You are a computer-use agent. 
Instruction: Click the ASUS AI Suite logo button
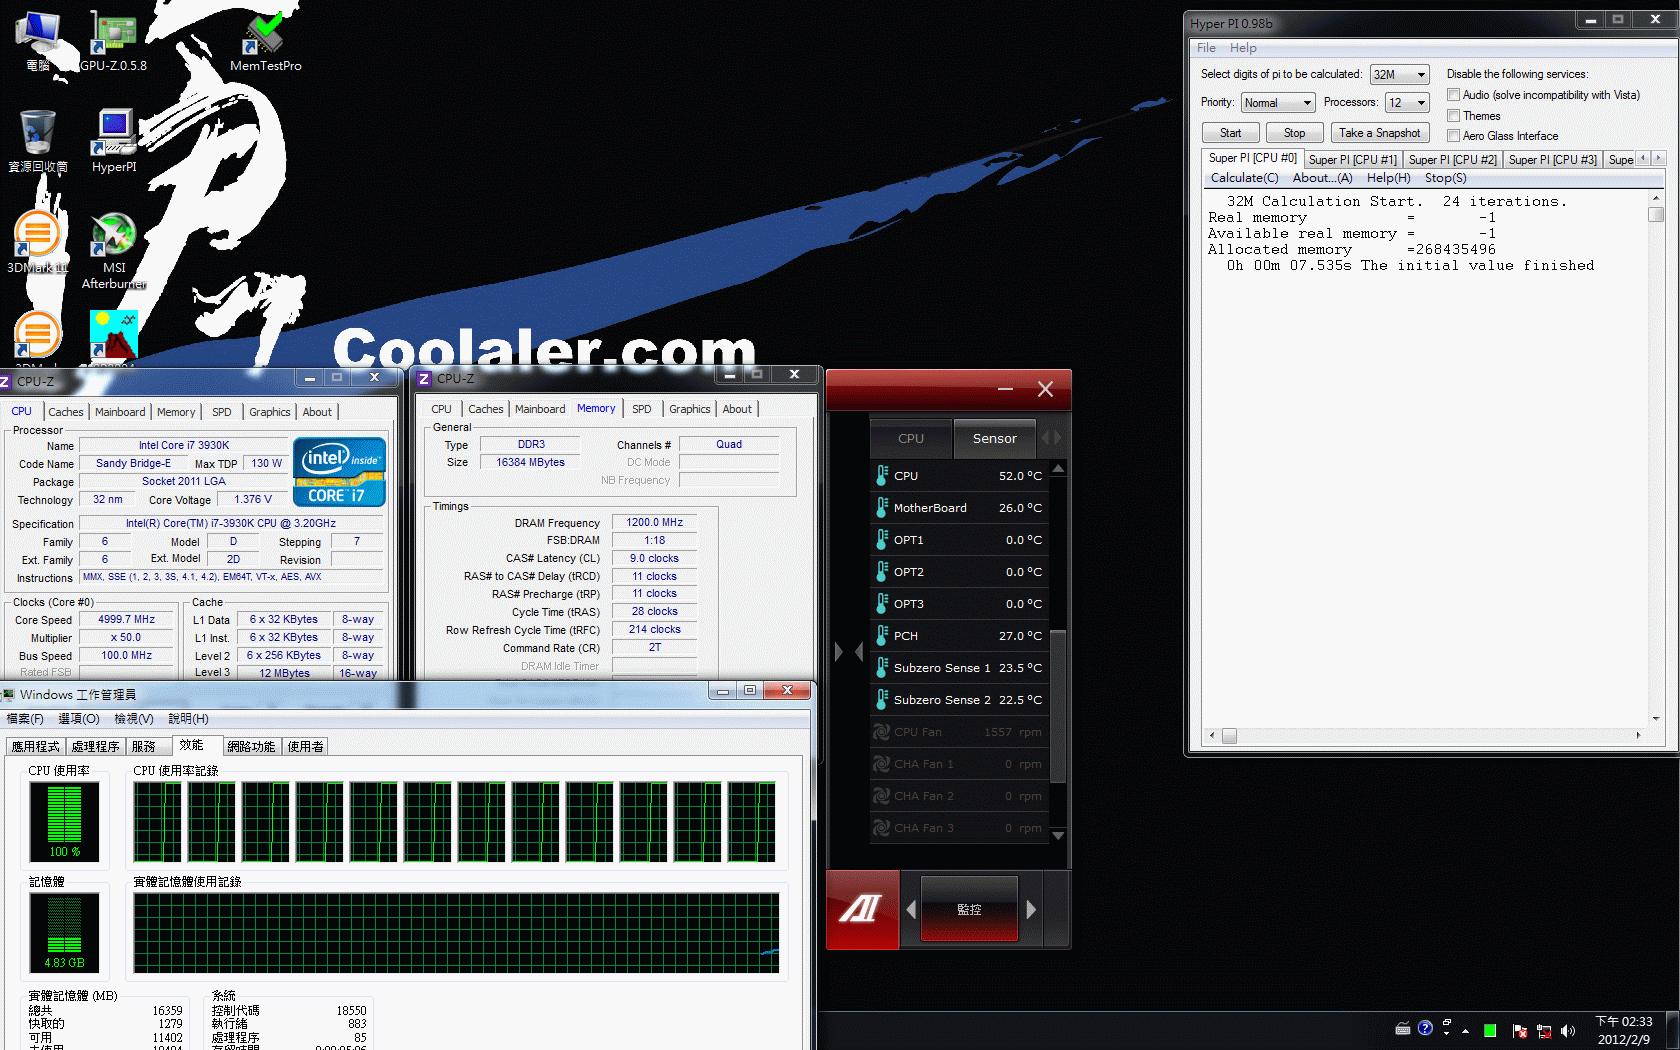862,909
